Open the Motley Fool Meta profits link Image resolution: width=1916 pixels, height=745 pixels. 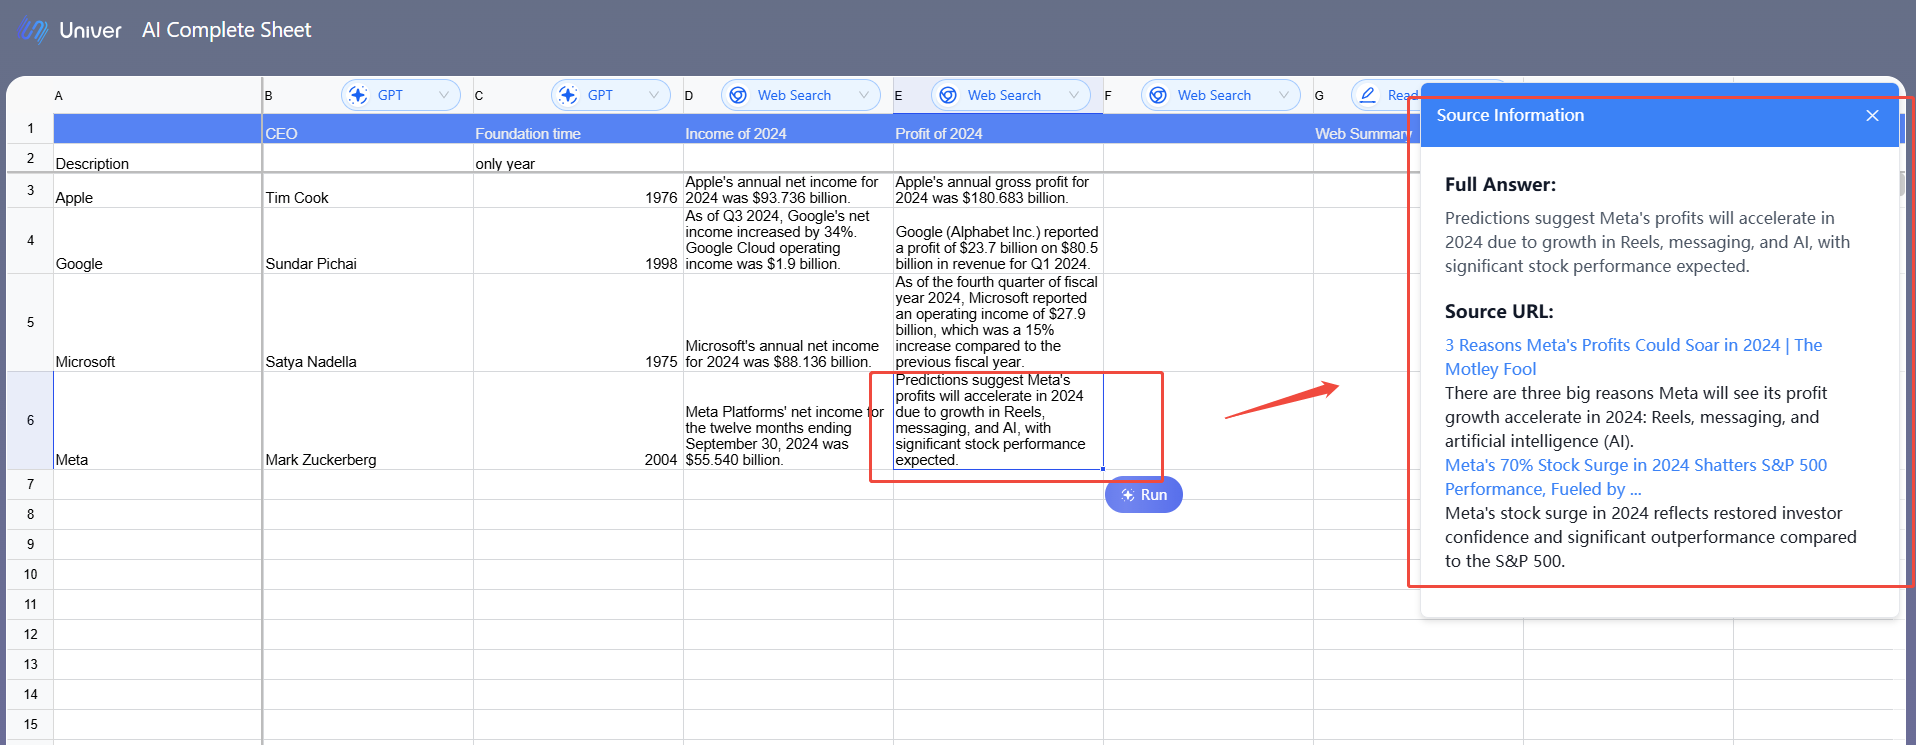pos(1633,357)
